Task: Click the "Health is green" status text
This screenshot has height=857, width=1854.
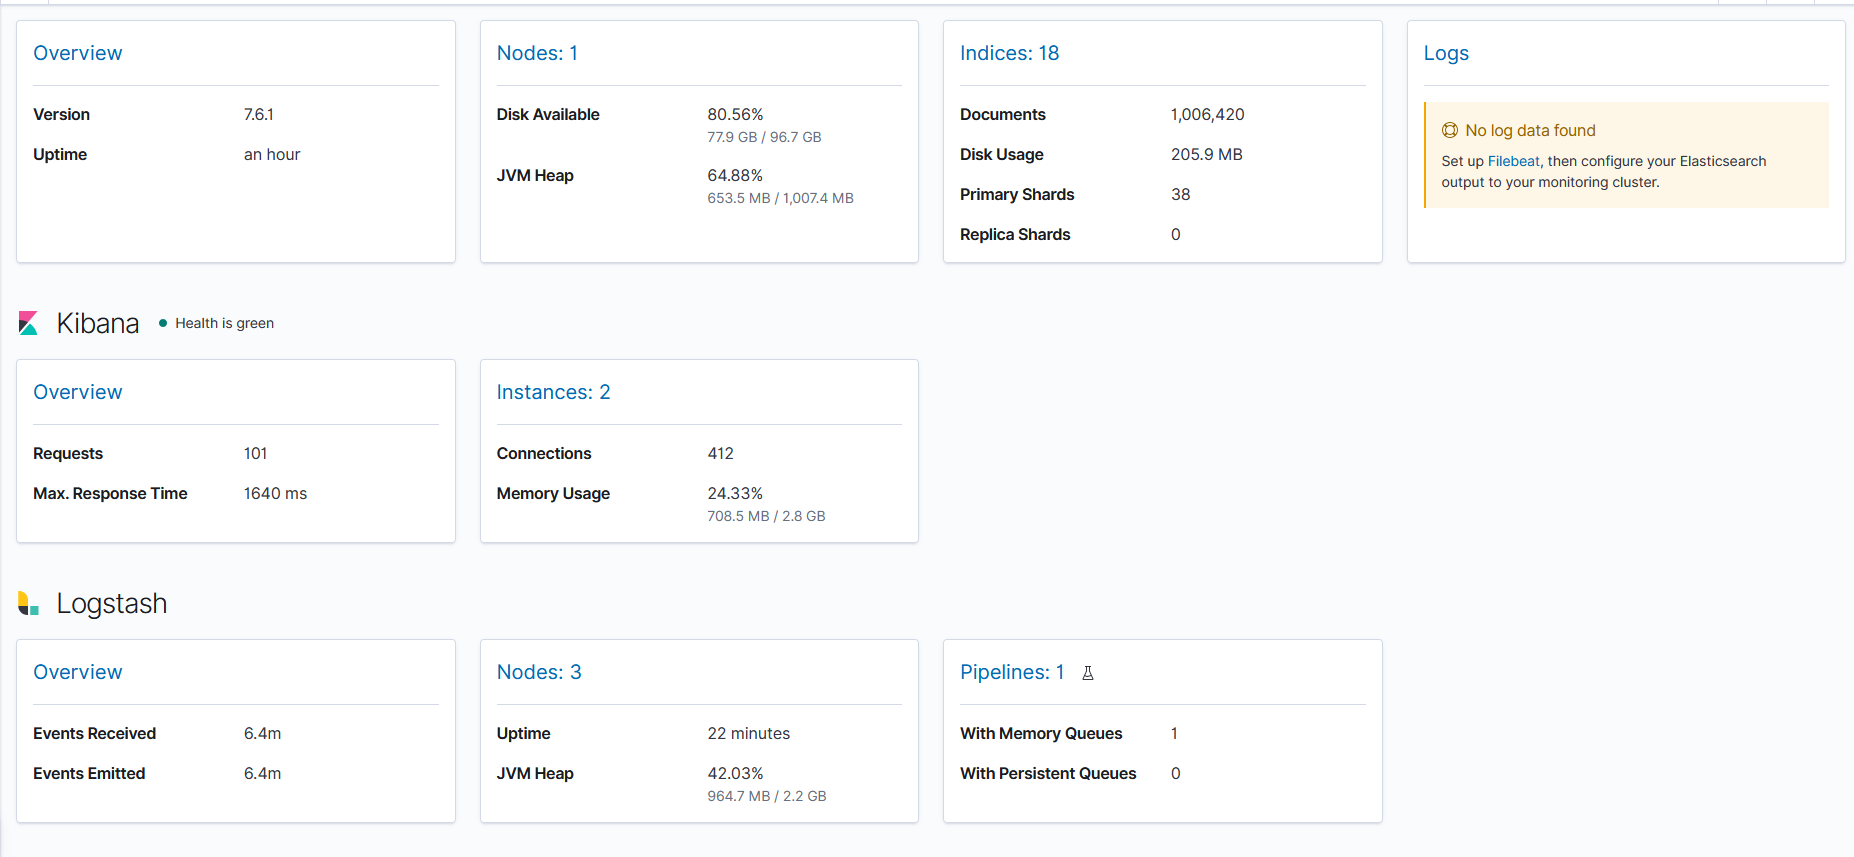Action: pyautogui.click(x=224, y=323)
